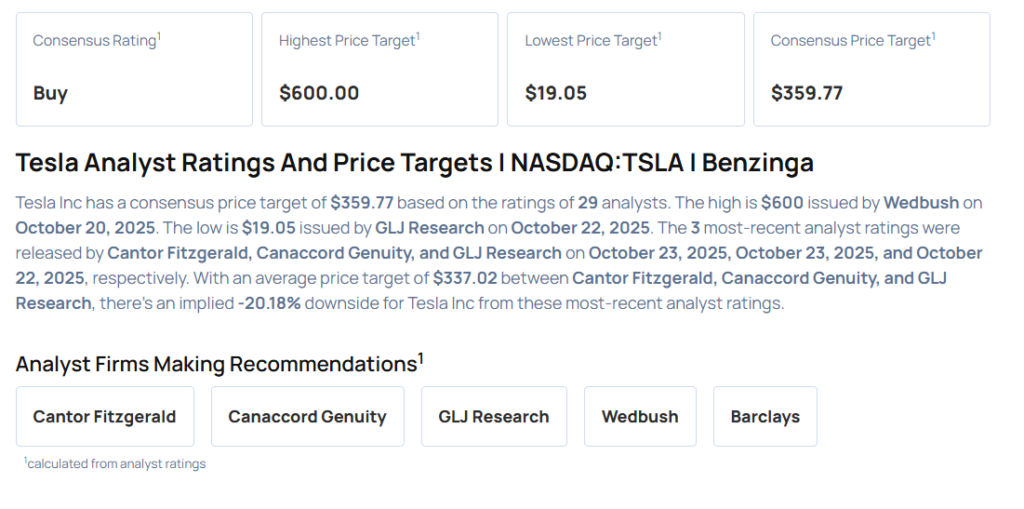The image size is (1024, 509).
Task: Click the Buy rating value
Action: [50, 93]
